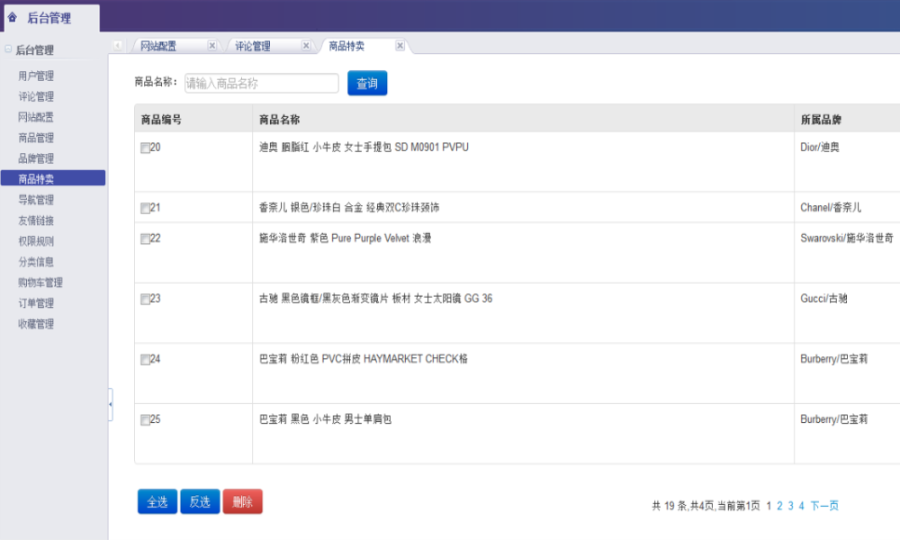Click product name 香奈儿 经典双C珍珠颈饰
This screenshot has height=540, width=900.
[349, 207]
